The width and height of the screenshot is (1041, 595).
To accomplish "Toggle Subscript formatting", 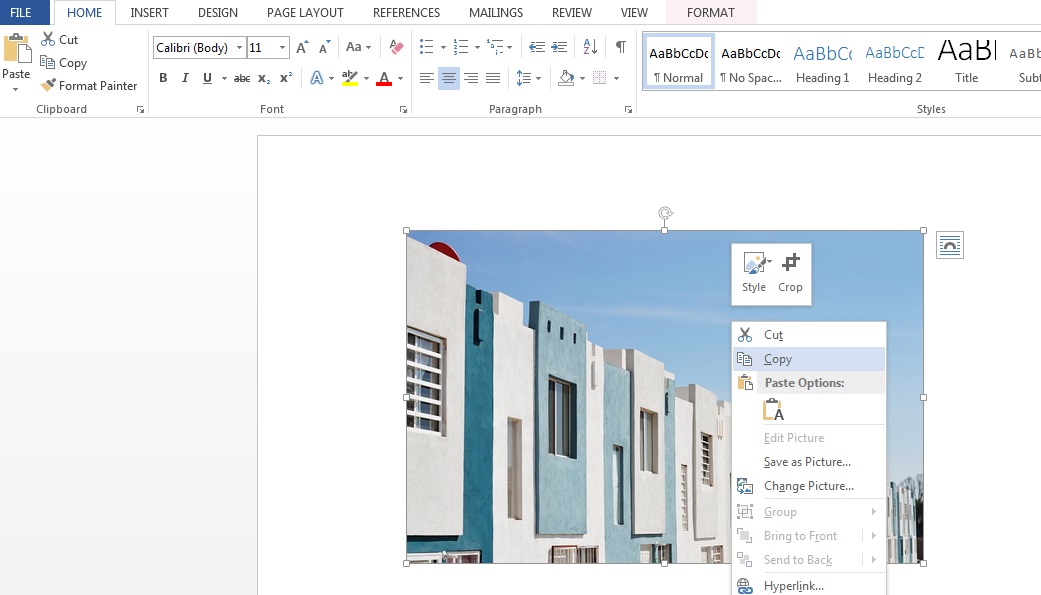I will coord(264,78).
